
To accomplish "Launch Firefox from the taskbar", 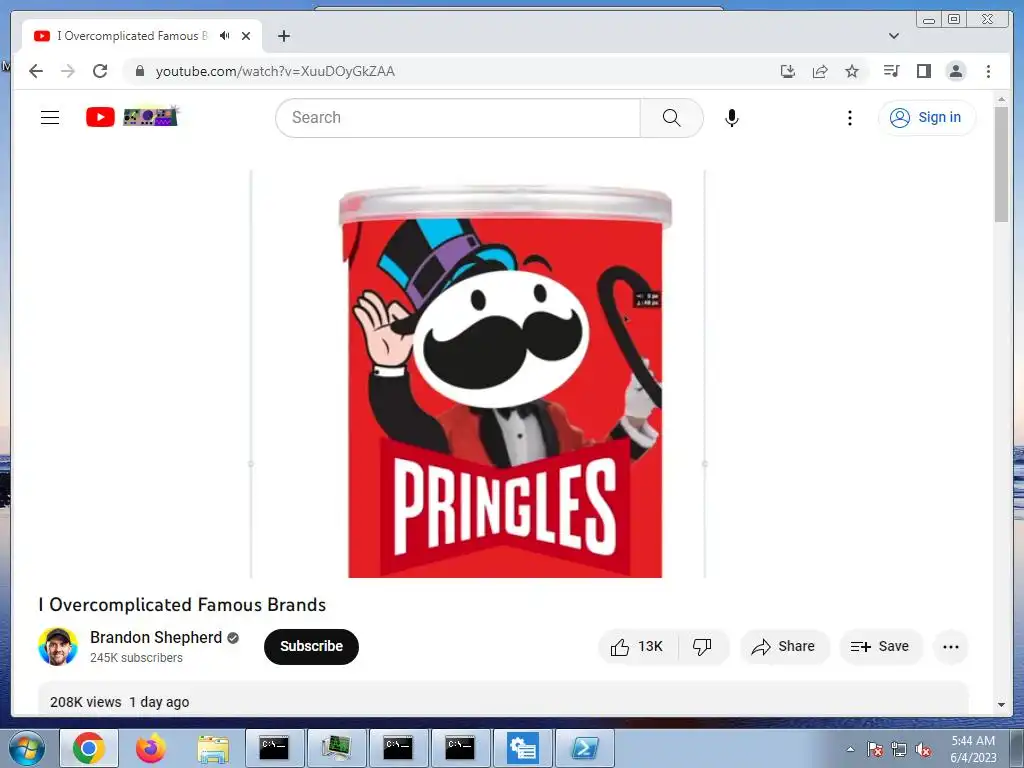I will pos(151,748).
